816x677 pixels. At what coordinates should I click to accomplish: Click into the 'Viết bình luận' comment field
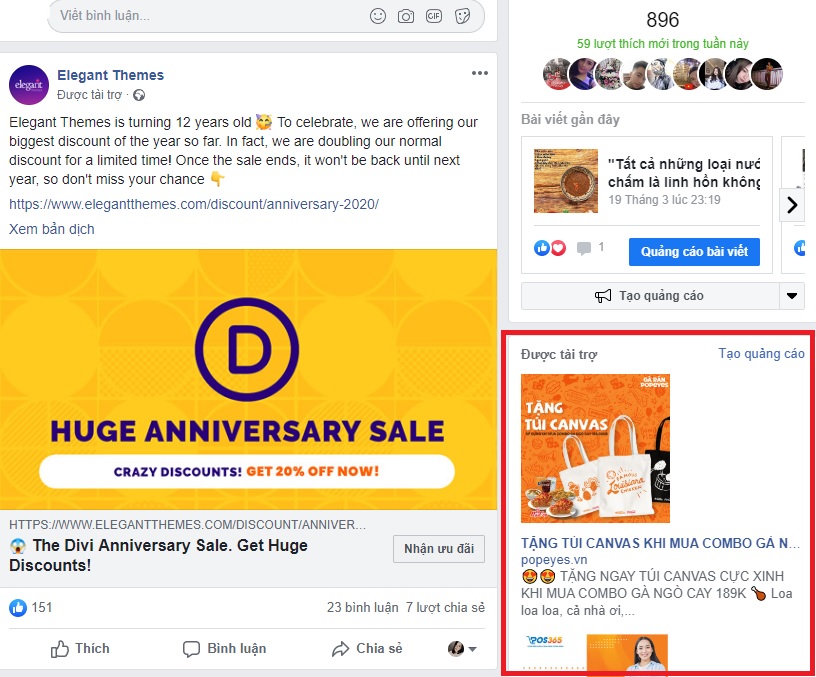pyautogui.click(x=266, y=16)
